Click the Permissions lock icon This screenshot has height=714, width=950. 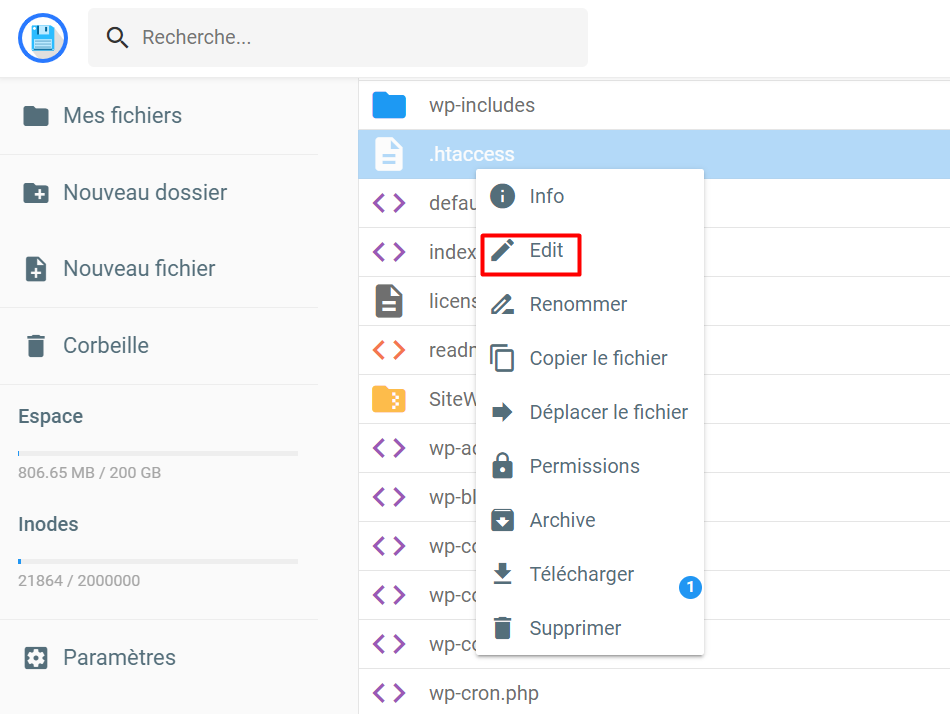tap(502, 465)
